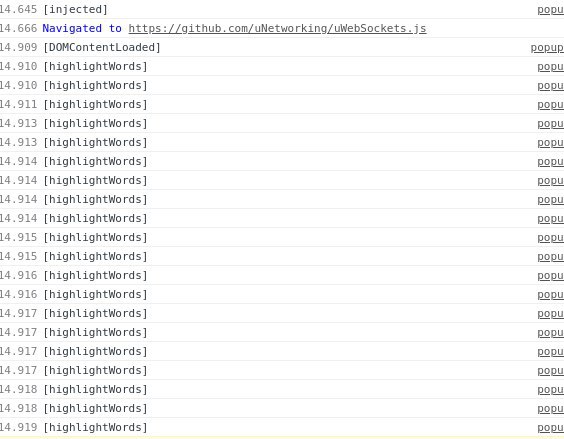The height and width of the screenshot is (439, 564).
Task: Open popup source link on the 14.911 row
Action: pos(551,105)
